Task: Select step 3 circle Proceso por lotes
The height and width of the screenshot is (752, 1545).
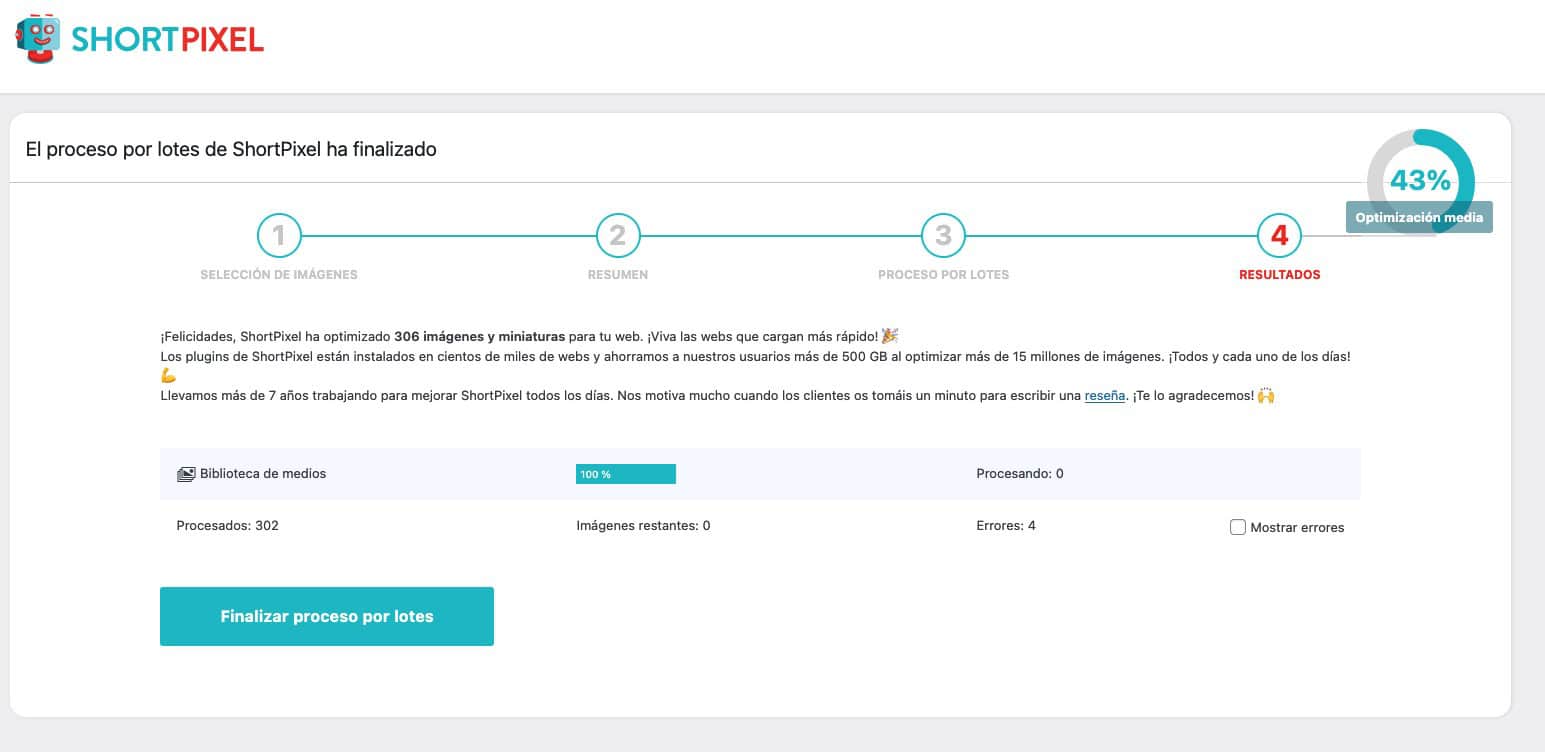Action: click(x=943, y=236)
